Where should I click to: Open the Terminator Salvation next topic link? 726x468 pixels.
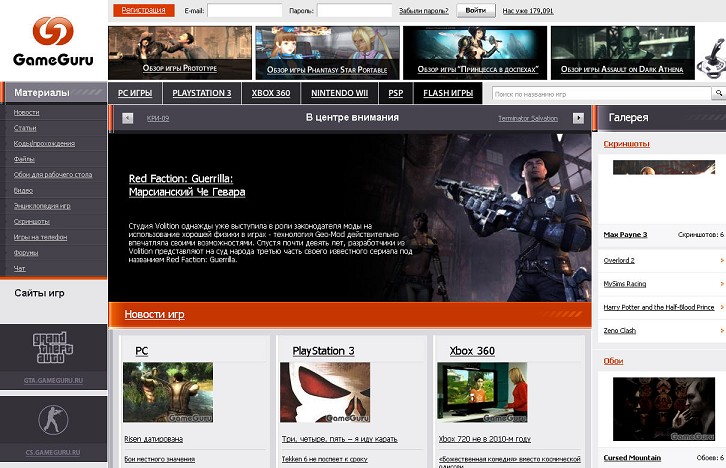[x=528, y=119]
